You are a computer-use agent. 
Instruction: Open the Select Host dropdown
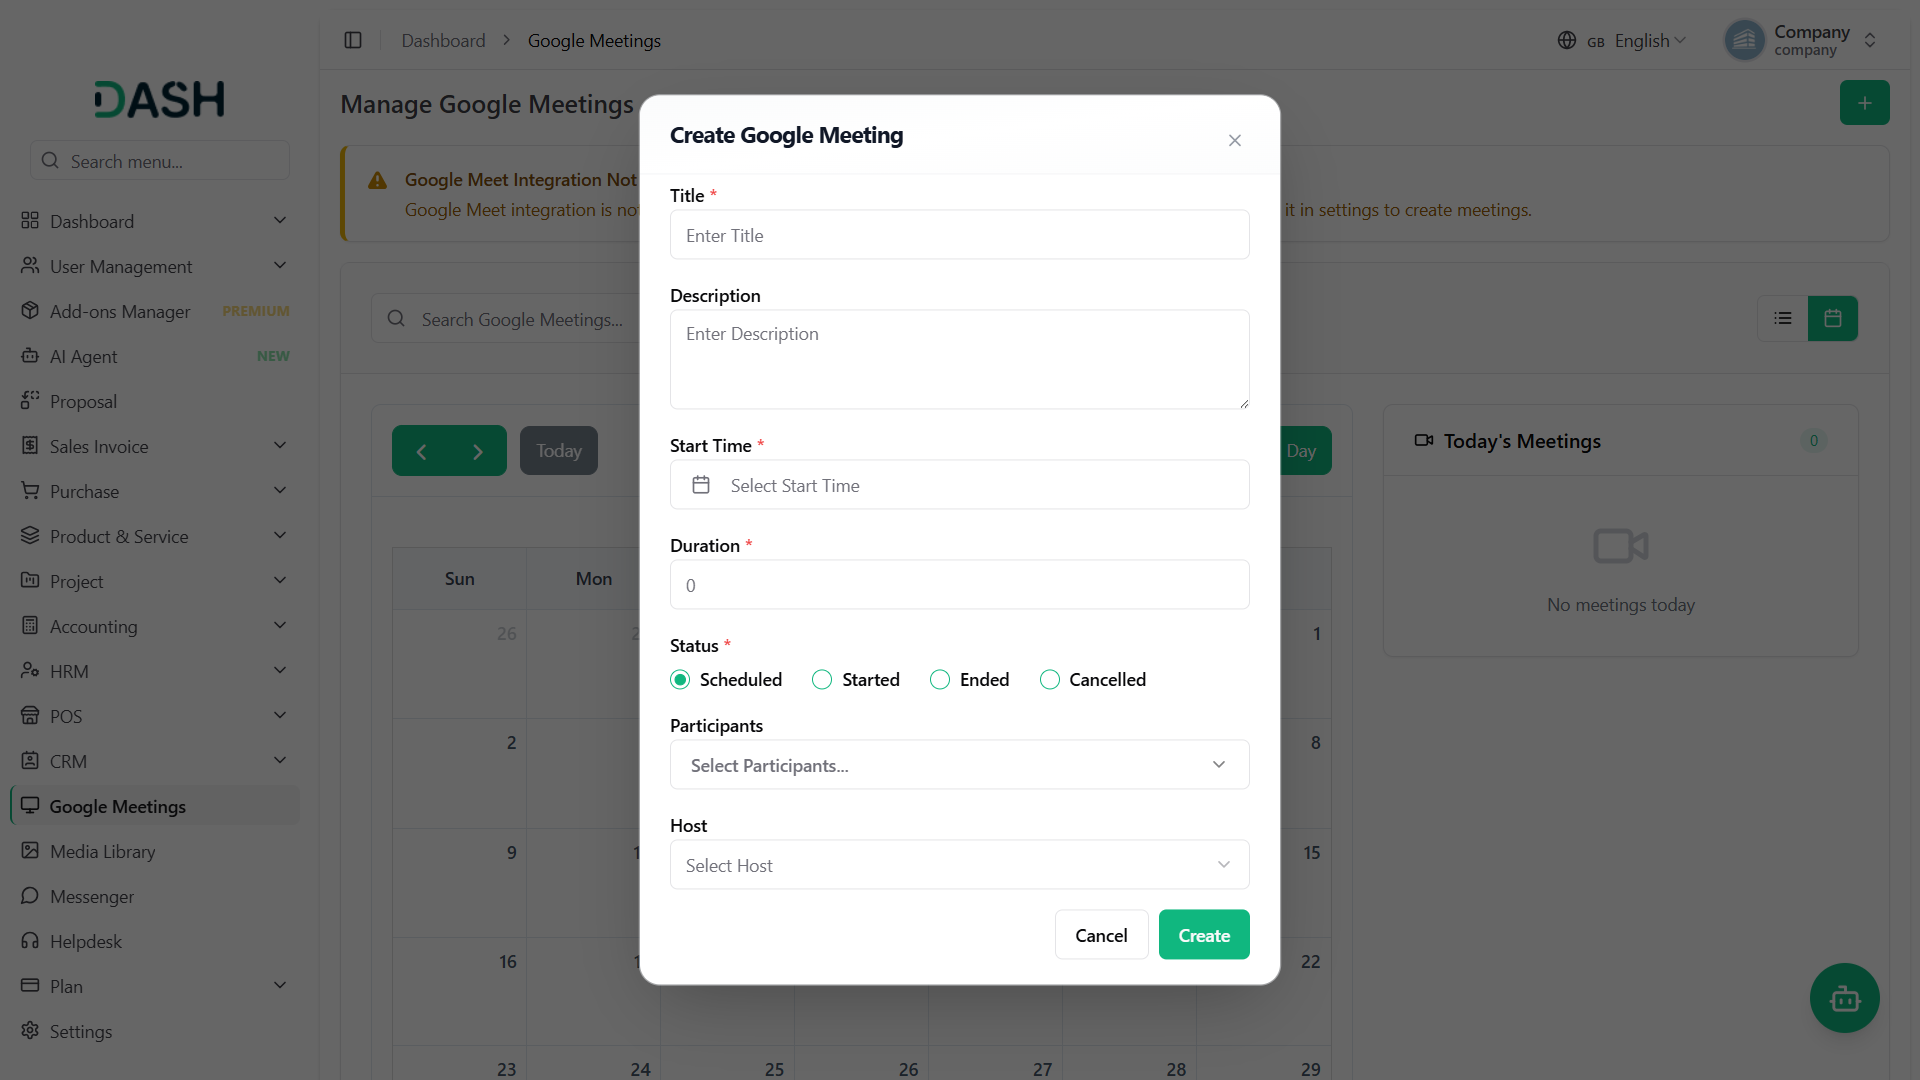[x=959, y=865]
